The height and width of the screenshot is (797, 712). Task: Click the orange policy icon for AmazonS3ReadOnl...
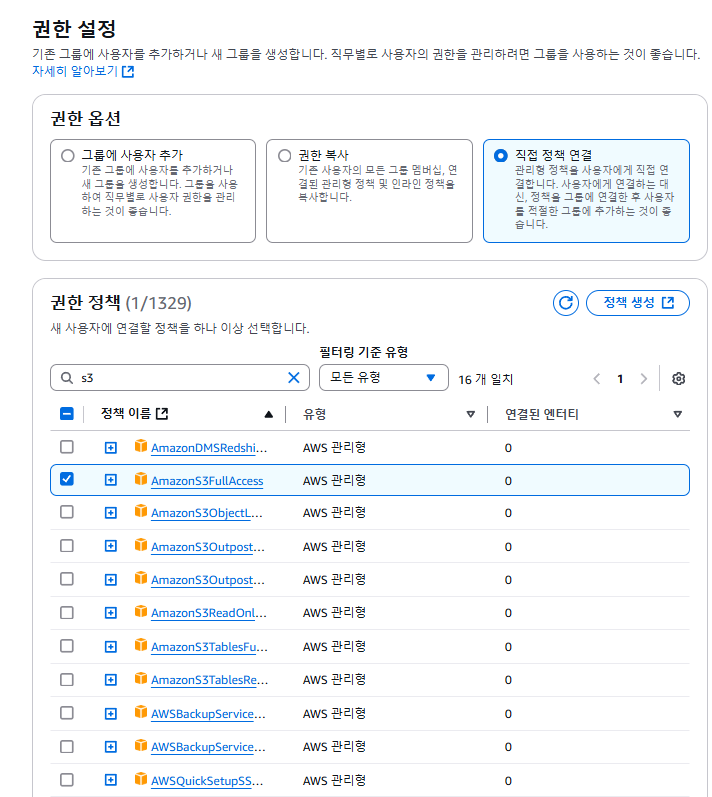coord(141,611)
